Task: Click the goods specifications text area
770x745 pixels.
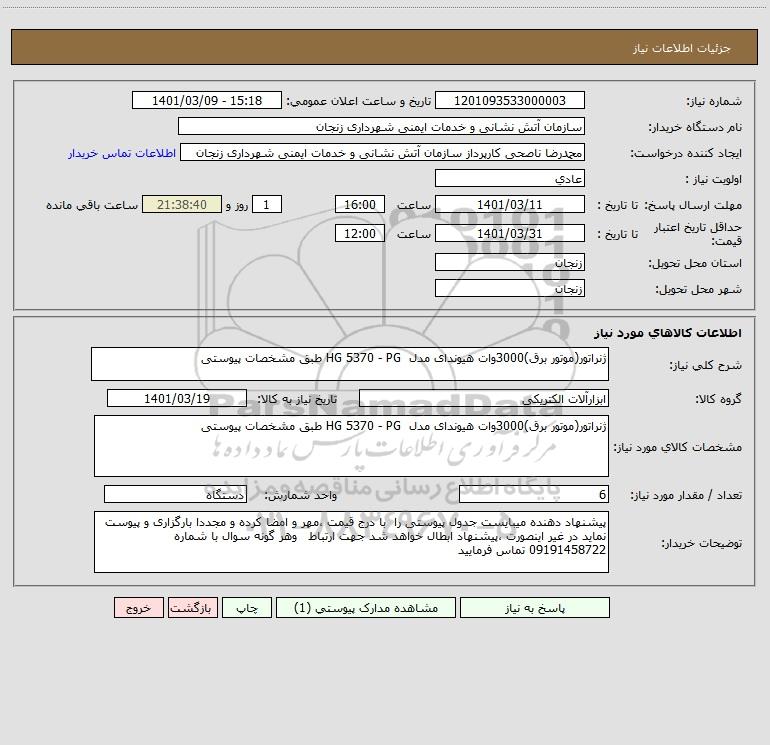Action: click(x=351, y=446)
